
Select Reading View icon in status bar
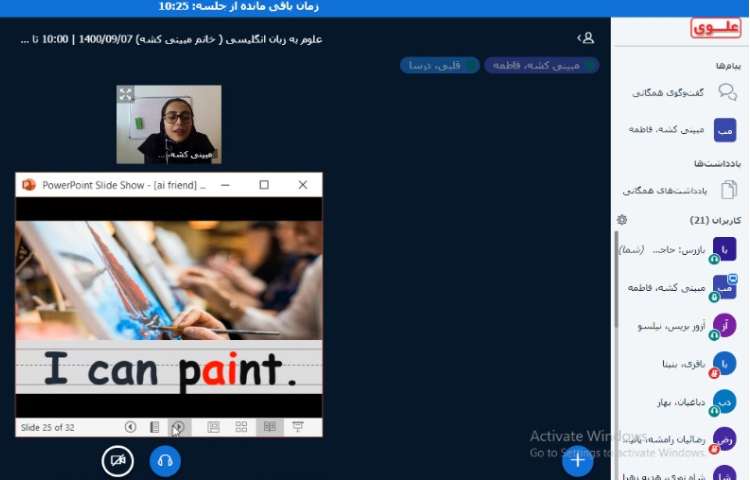pyautogui.click(x=270, y=427)
